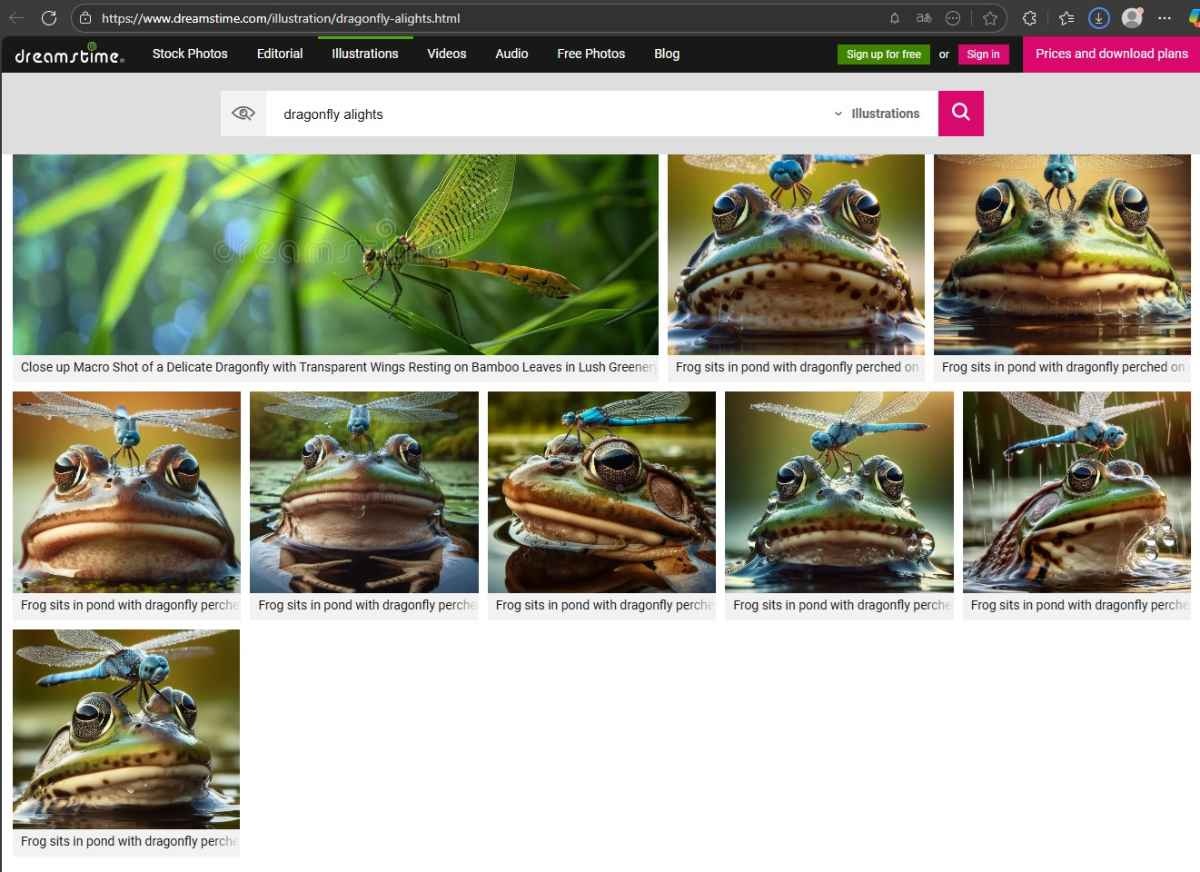
Task: Open the browser profile avatar
Action: [1132, 18]
